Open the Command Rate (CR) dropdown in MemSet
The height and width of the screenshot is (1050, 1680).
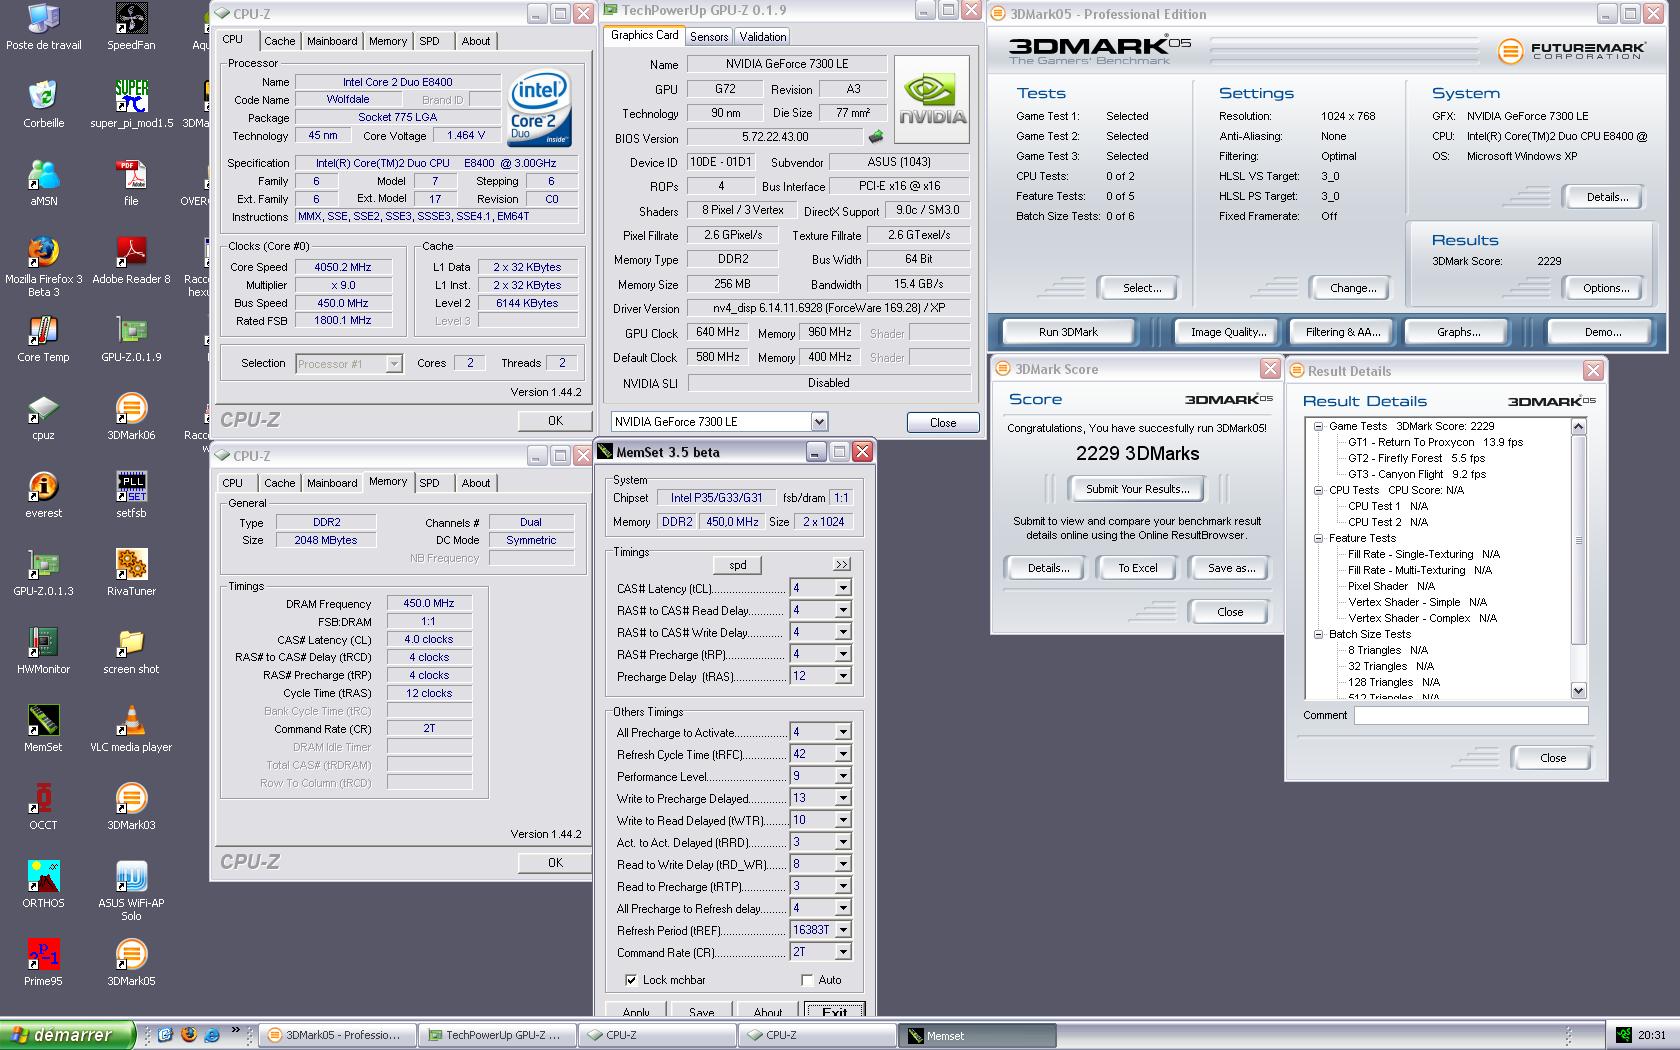coord(843,952)
